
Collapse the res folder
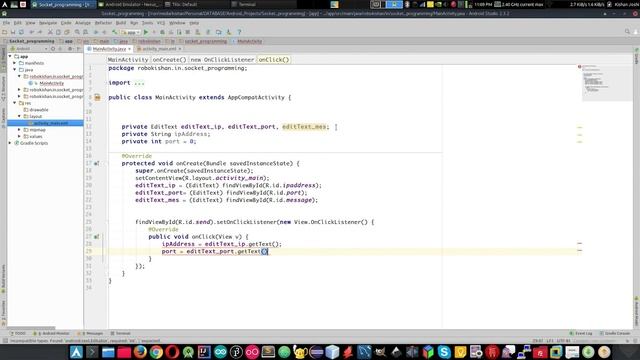tap(15, 103)
